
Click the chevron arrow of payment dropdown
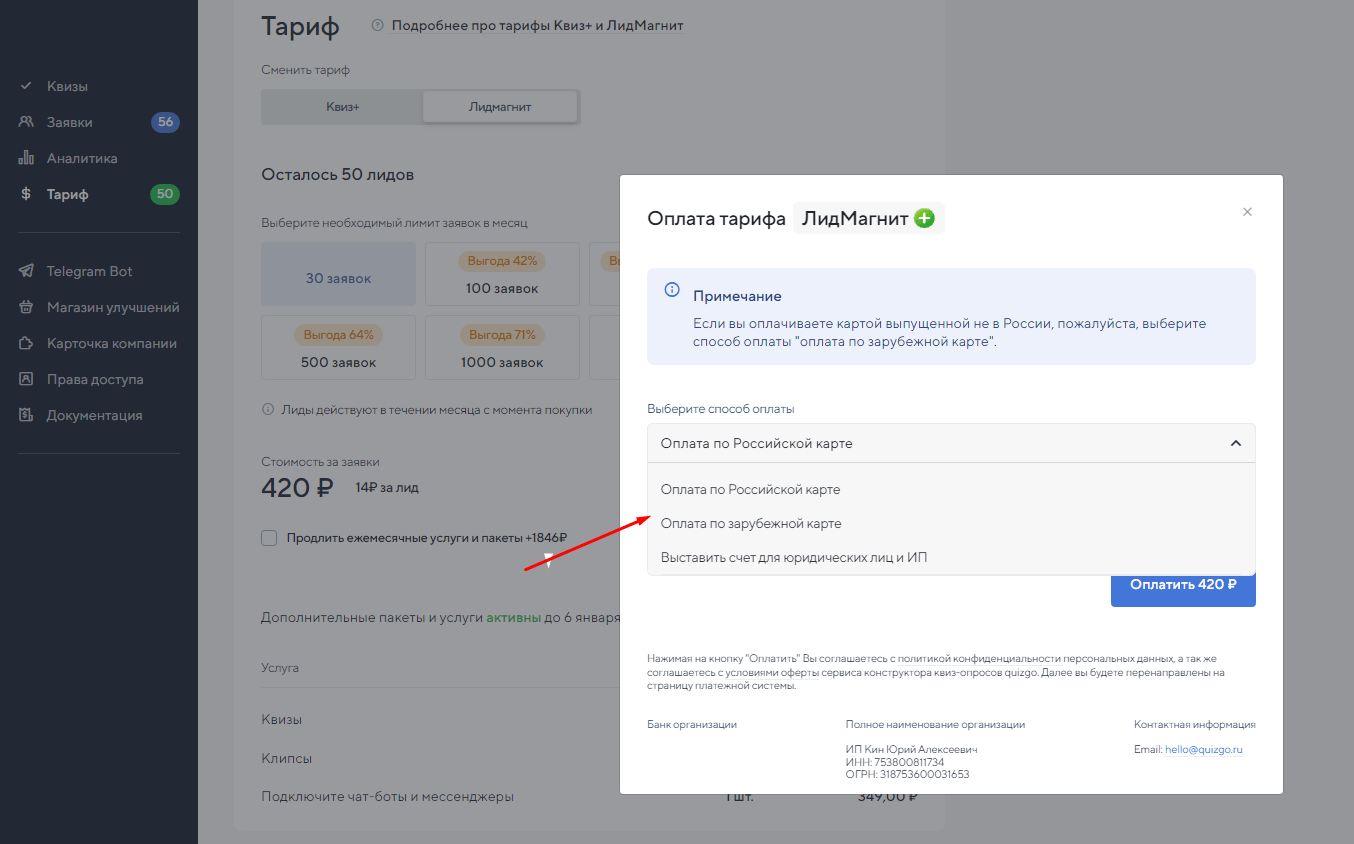tap(1236, 443)
